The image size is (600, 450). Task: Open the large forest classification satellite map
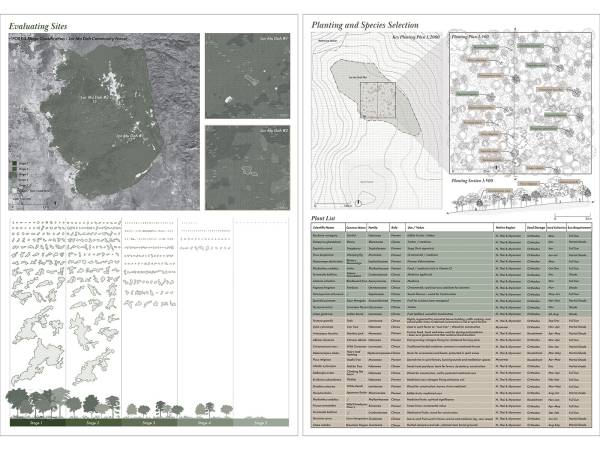(x=104, y=121)
